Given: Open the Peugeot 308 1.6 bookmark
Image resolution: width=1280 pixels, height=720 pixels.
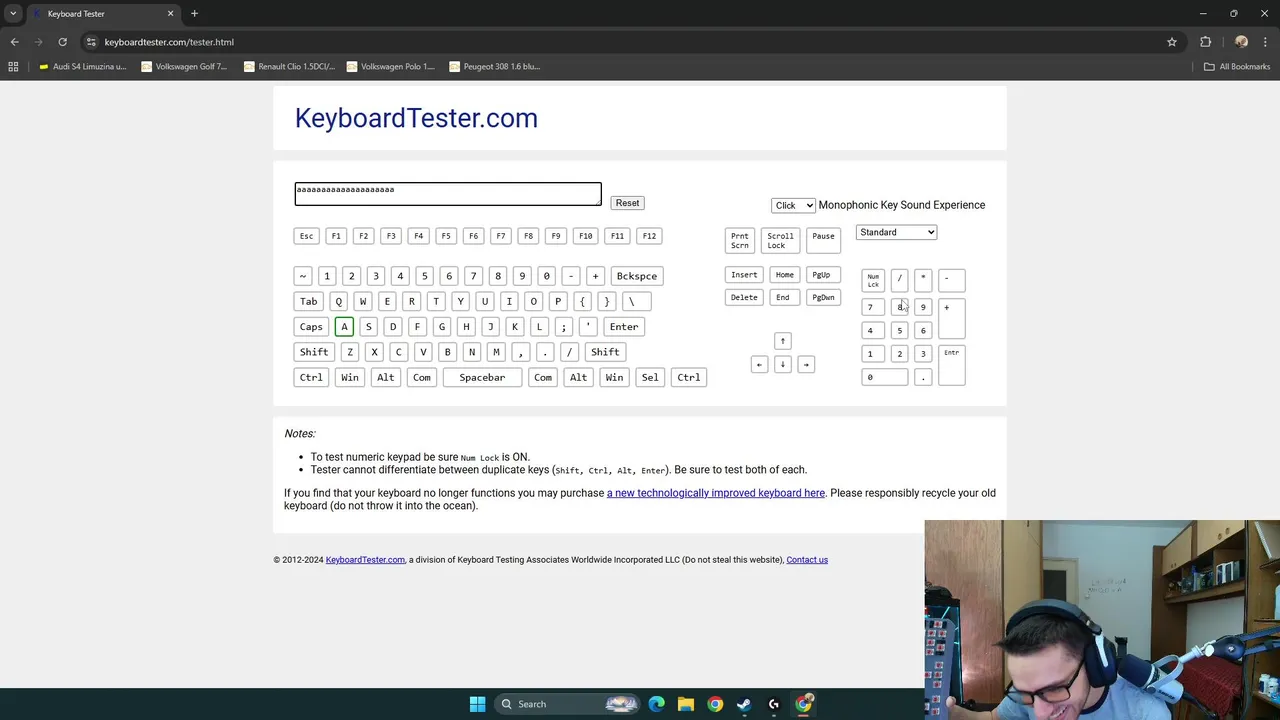Looking at the screenshot, I should [495, 66].
